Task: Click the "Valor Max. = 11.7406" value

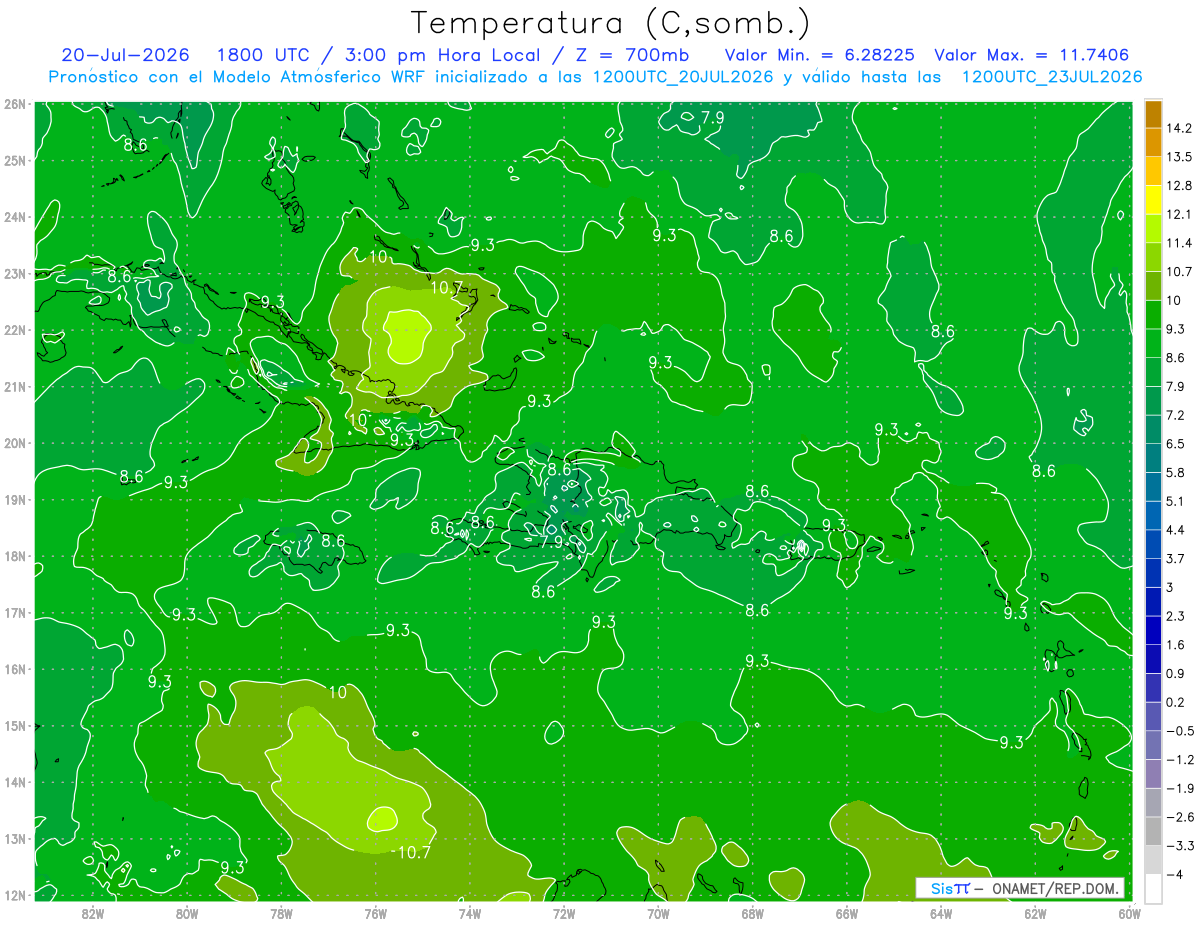Action: pyautogui.click(x=1034, y=55)
